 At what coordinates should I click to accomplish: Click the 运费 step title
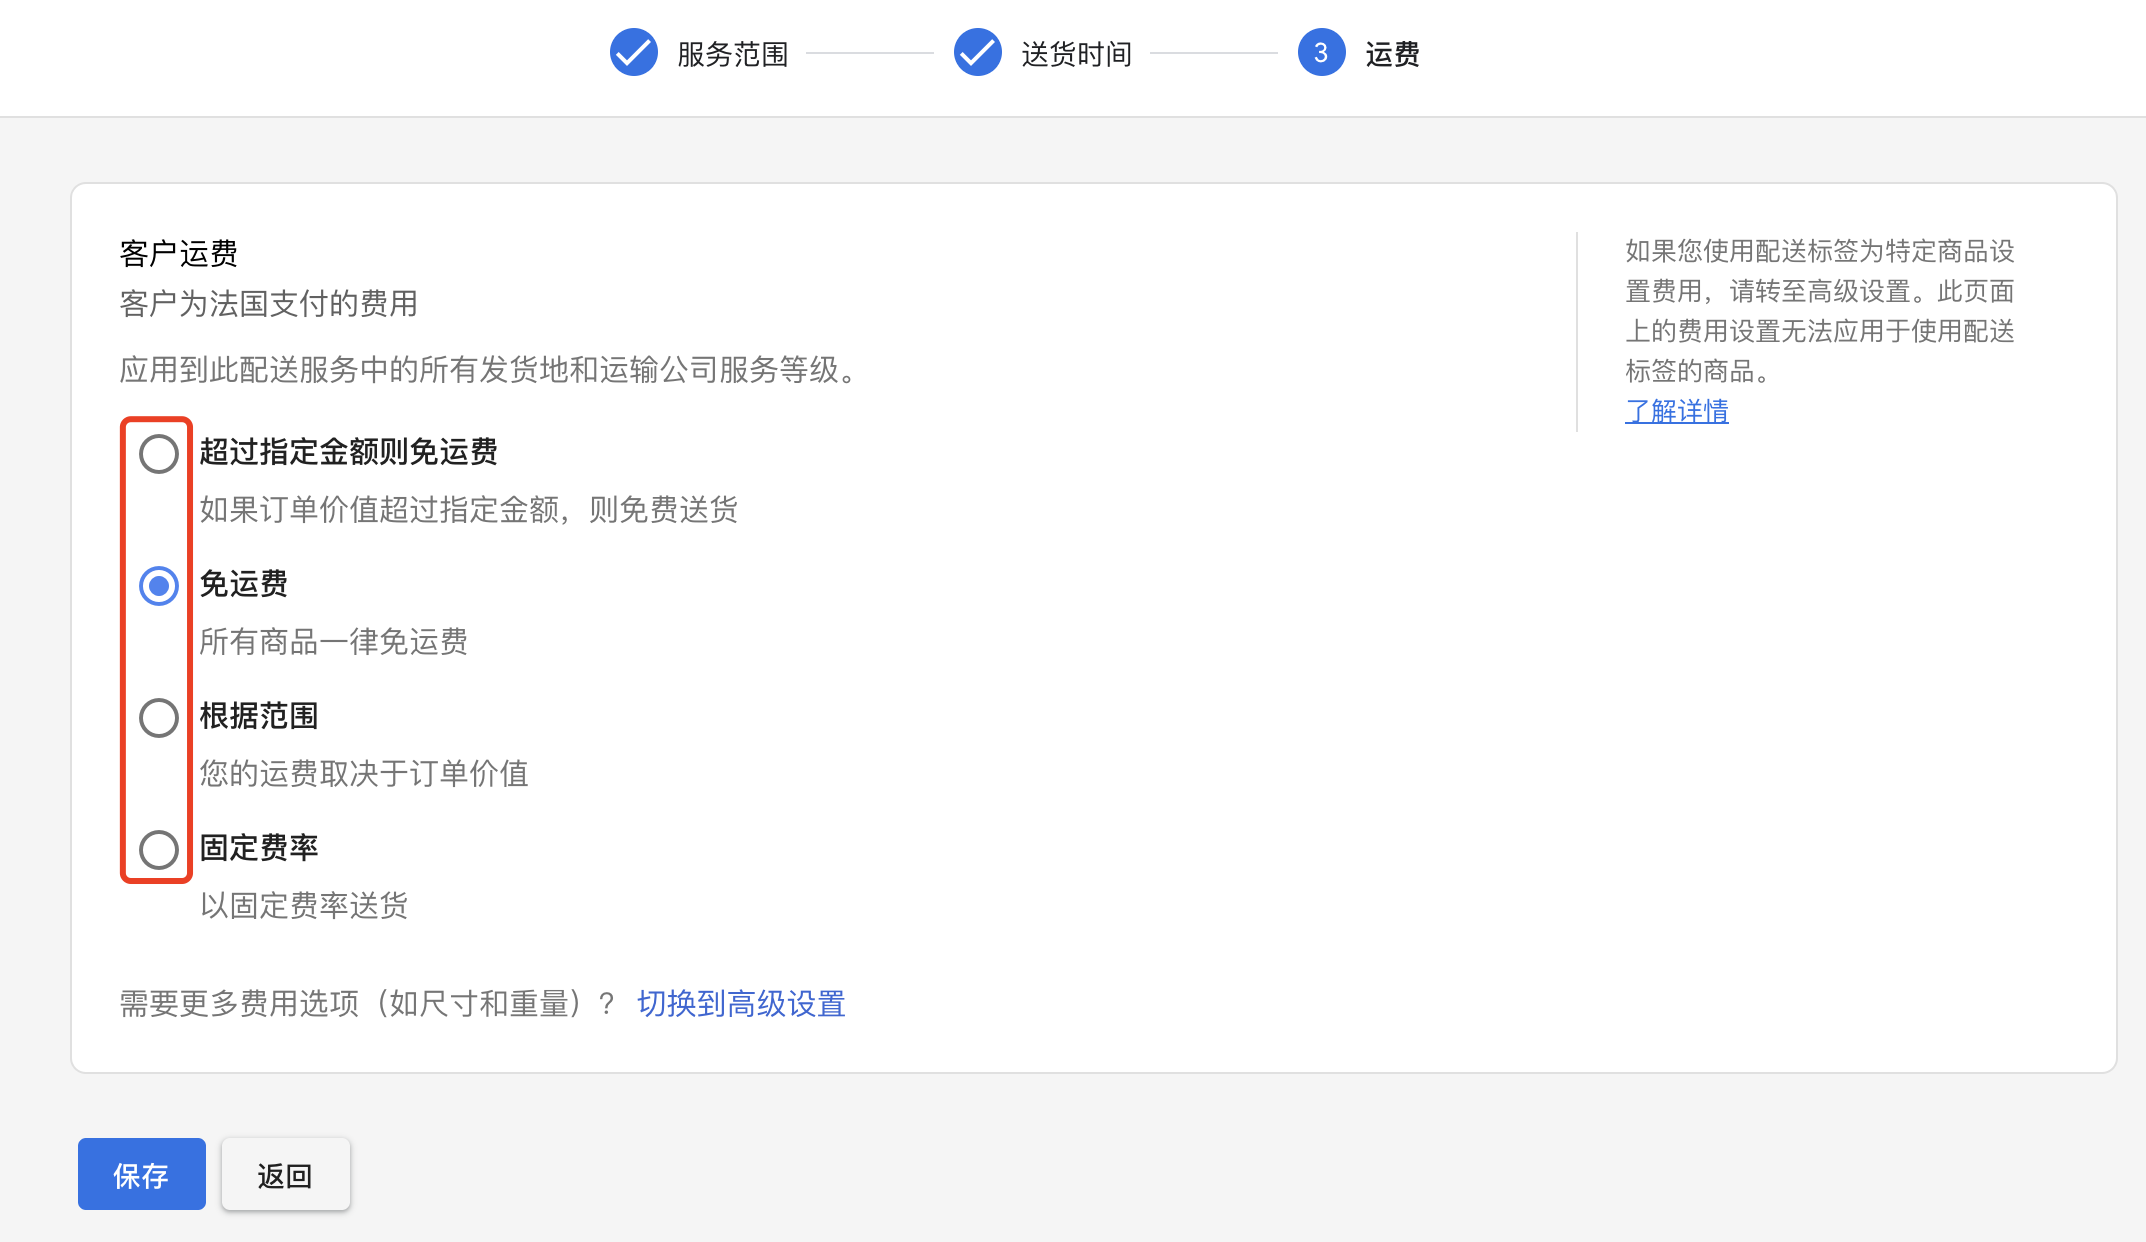(1393, 54)
